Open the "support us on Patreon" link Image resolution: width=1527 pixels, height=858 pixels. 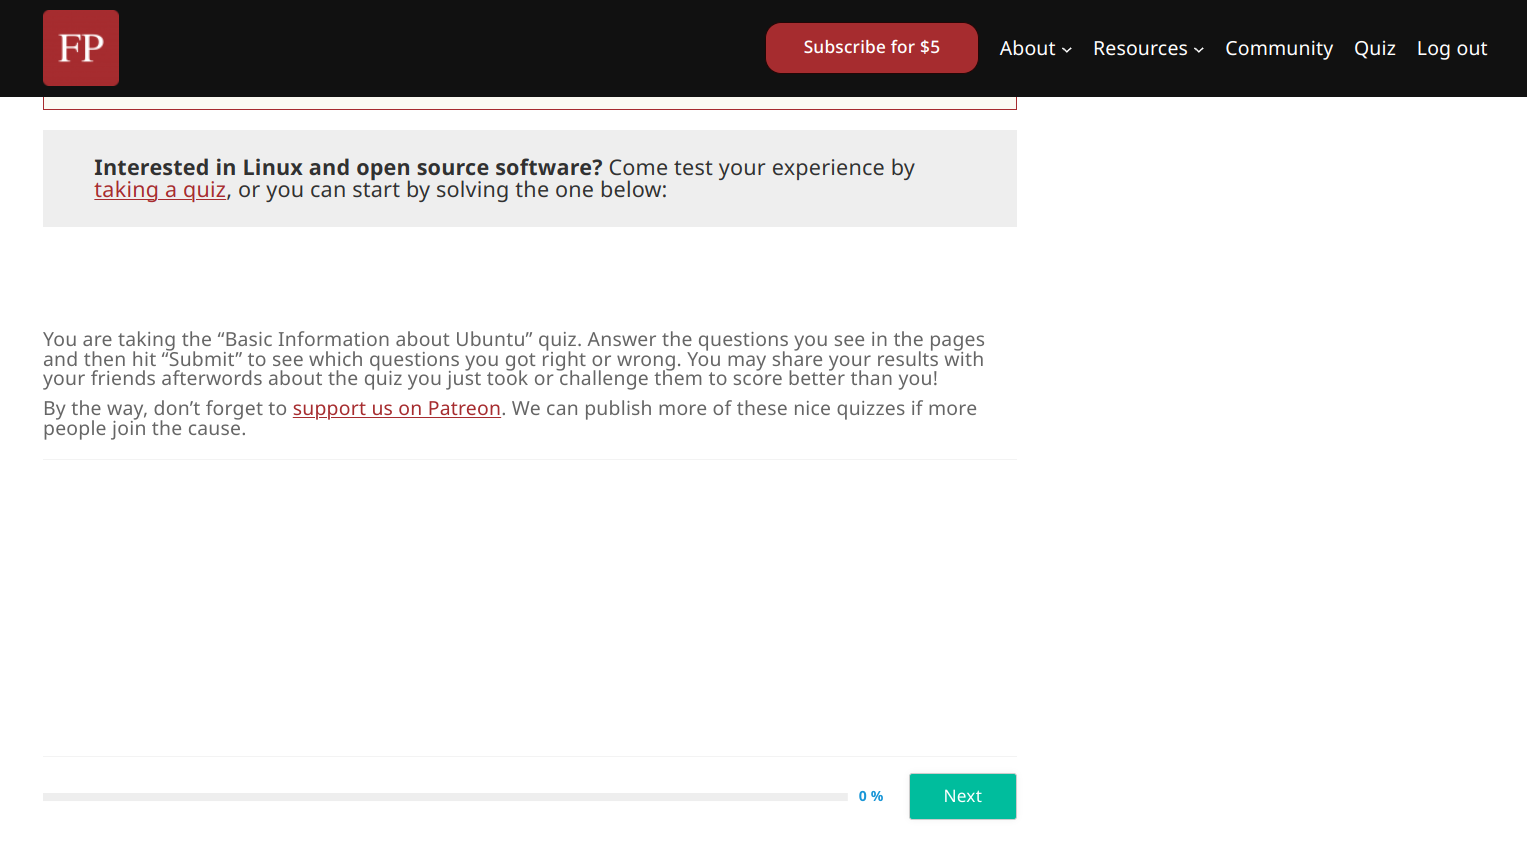click(396, 408)
